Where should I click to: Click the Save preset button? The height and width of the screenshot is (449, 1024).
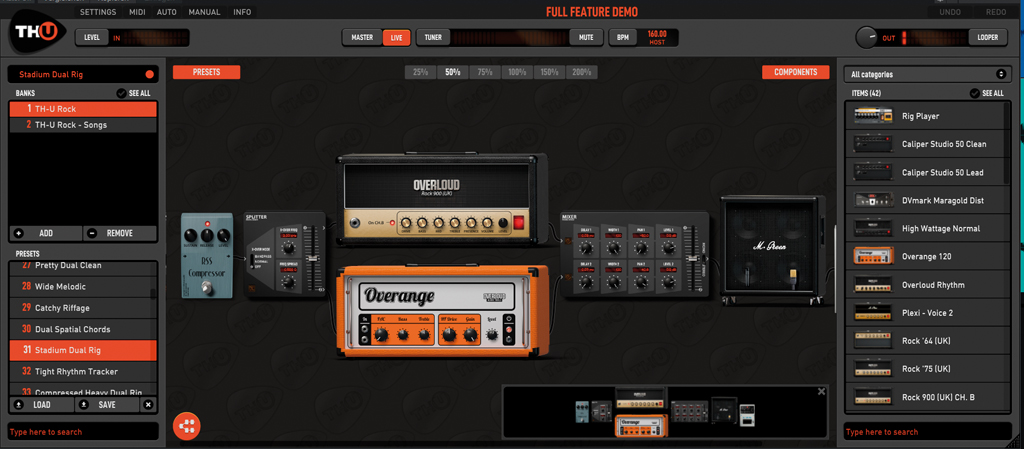(x=106, y=405)
